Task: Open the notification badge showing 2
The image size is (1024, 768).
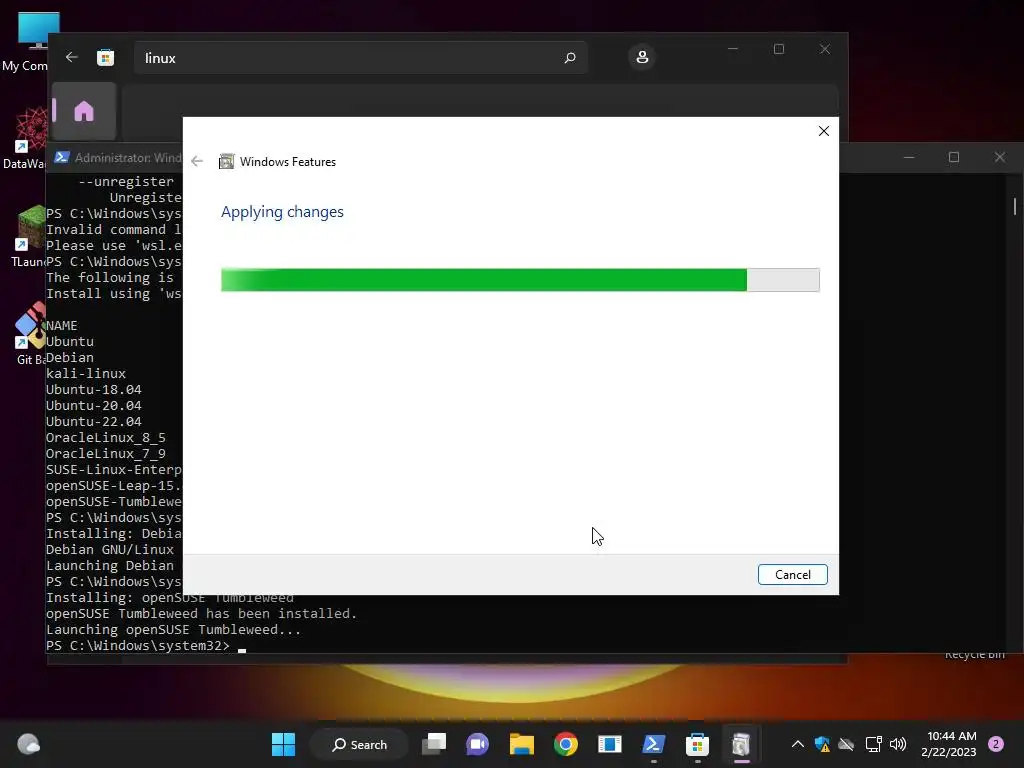Action: [x=996, y=744]
